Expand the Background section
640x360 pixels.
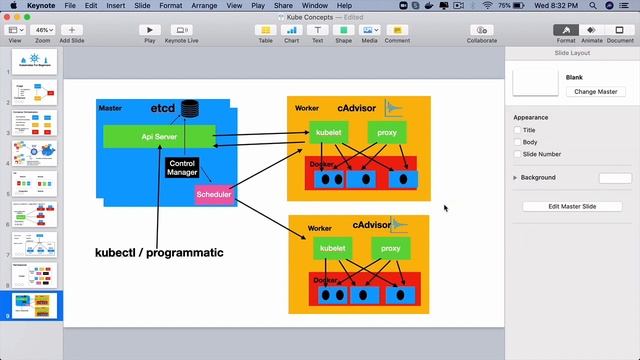click(515, 178)
